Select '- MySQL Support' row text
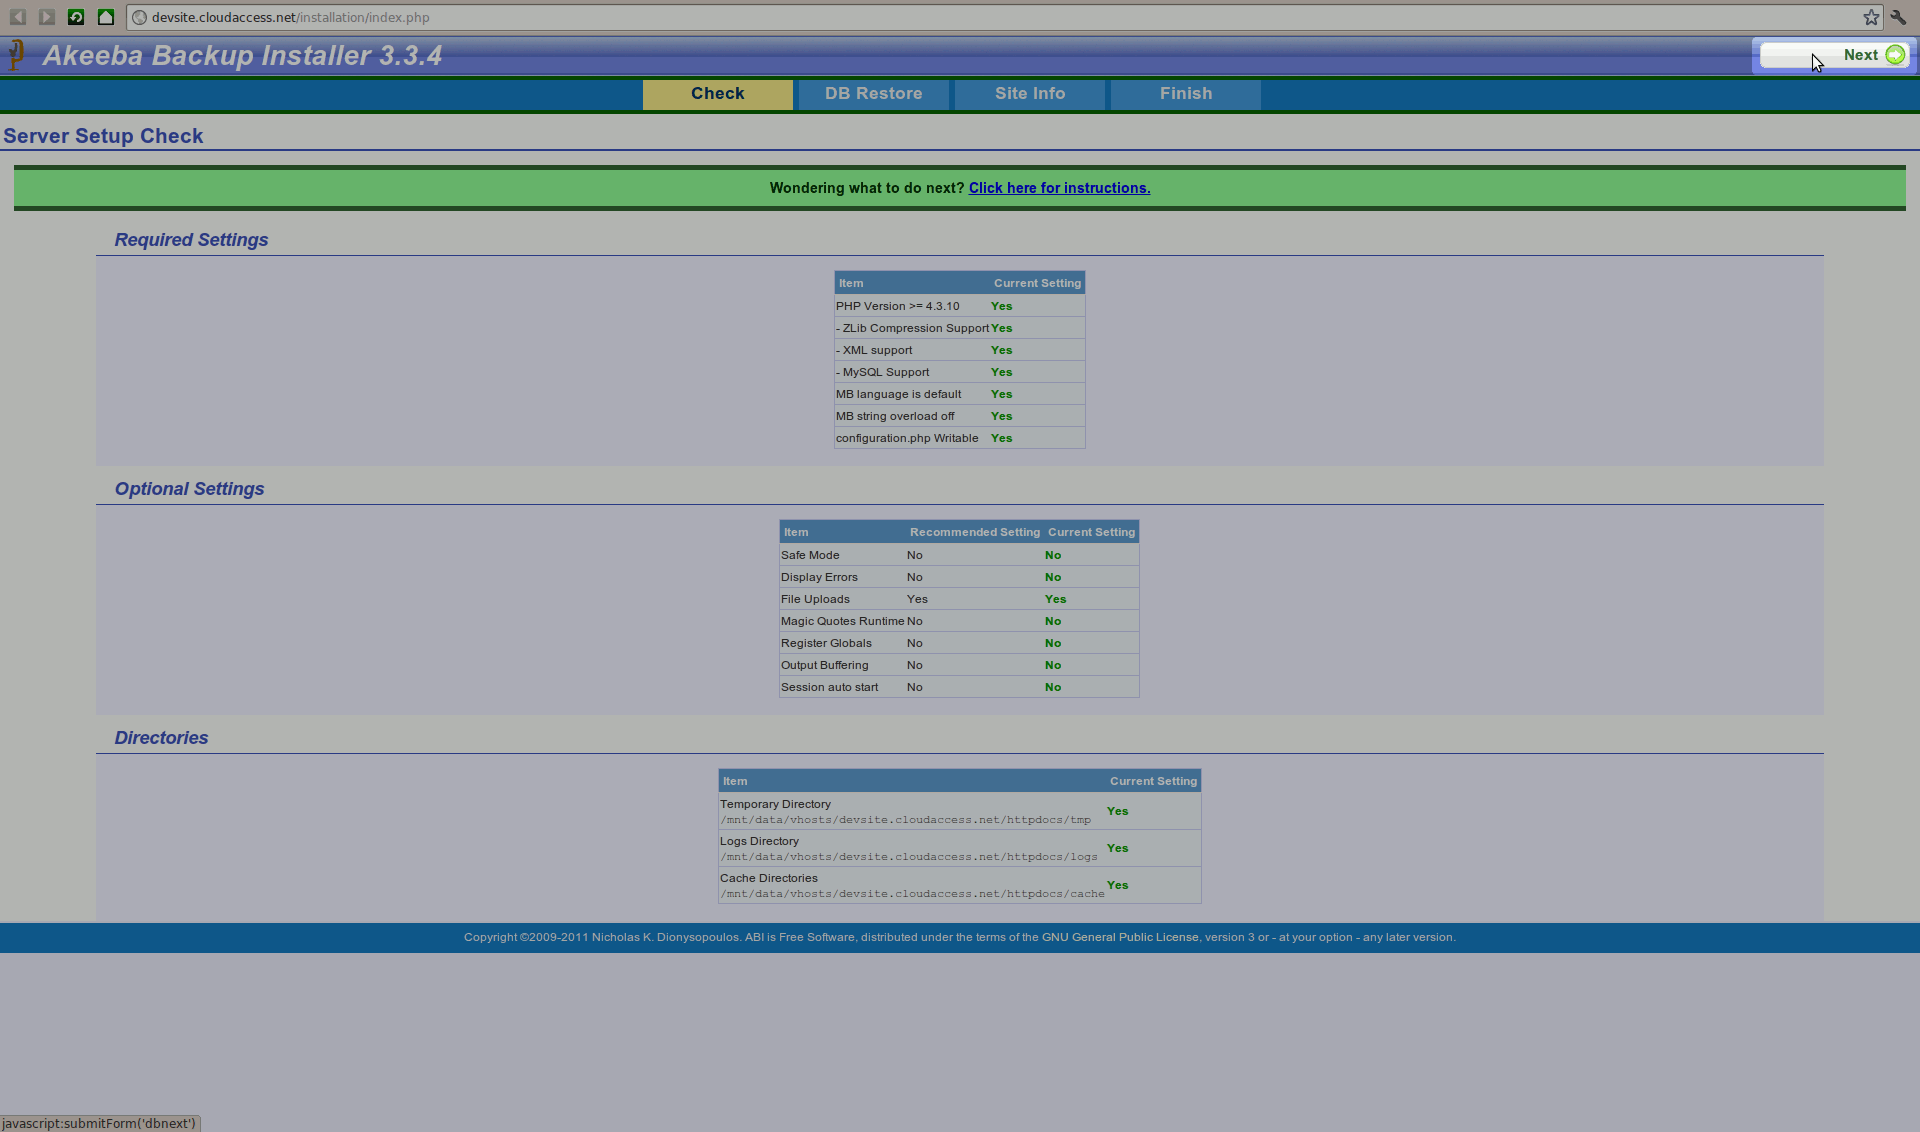This screenshot has width=1920, height=1132. [x=882, y=372]
